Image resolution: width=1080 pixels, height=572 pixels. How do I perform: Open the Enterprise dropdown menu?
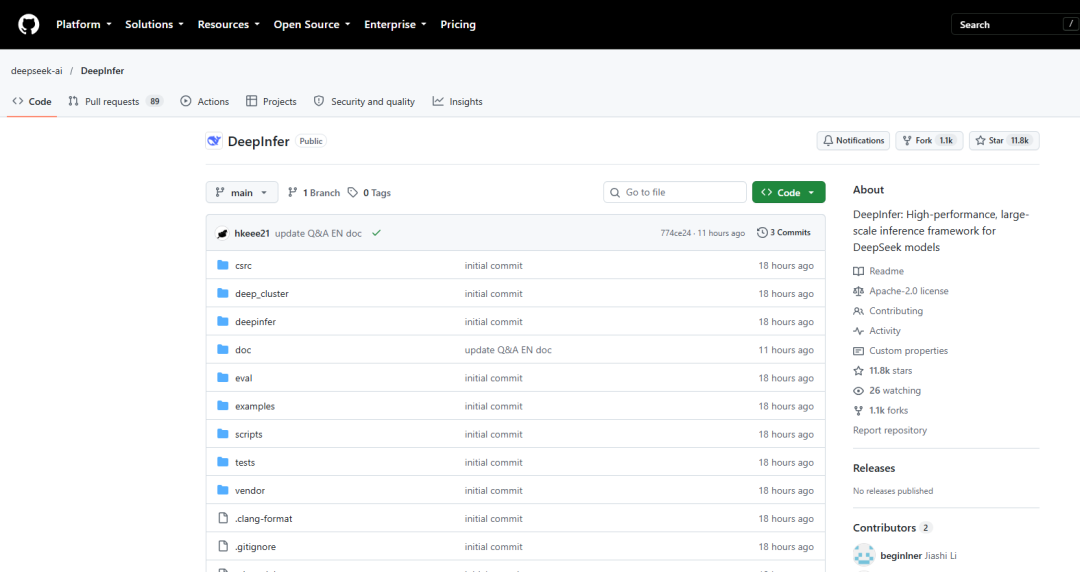tap(395, 24)
